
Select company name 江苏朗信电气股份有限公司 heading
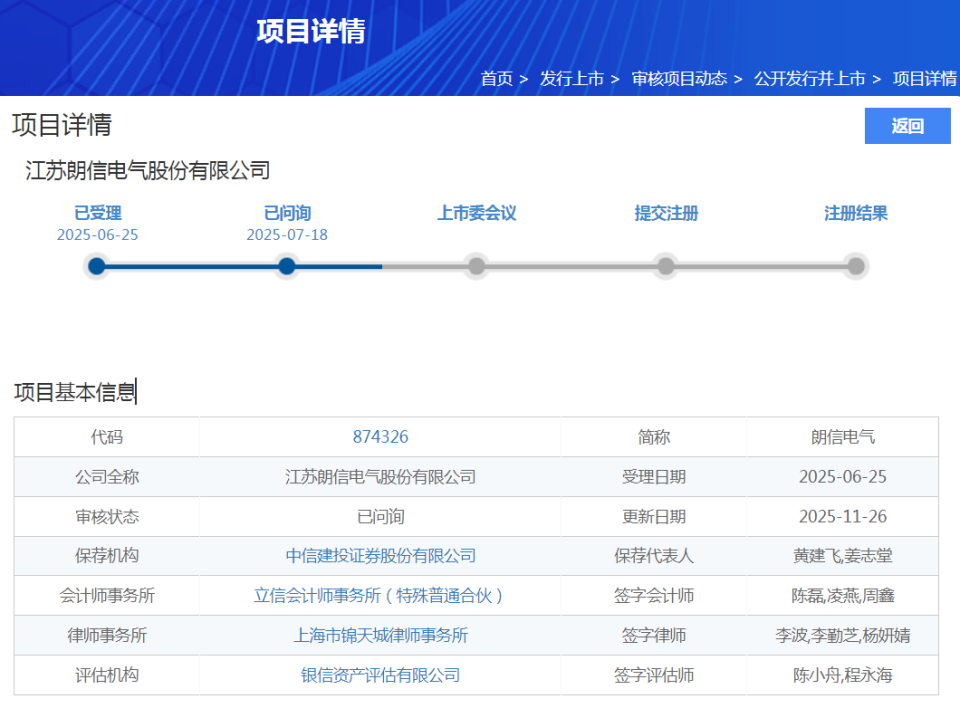tap(148, 170)
